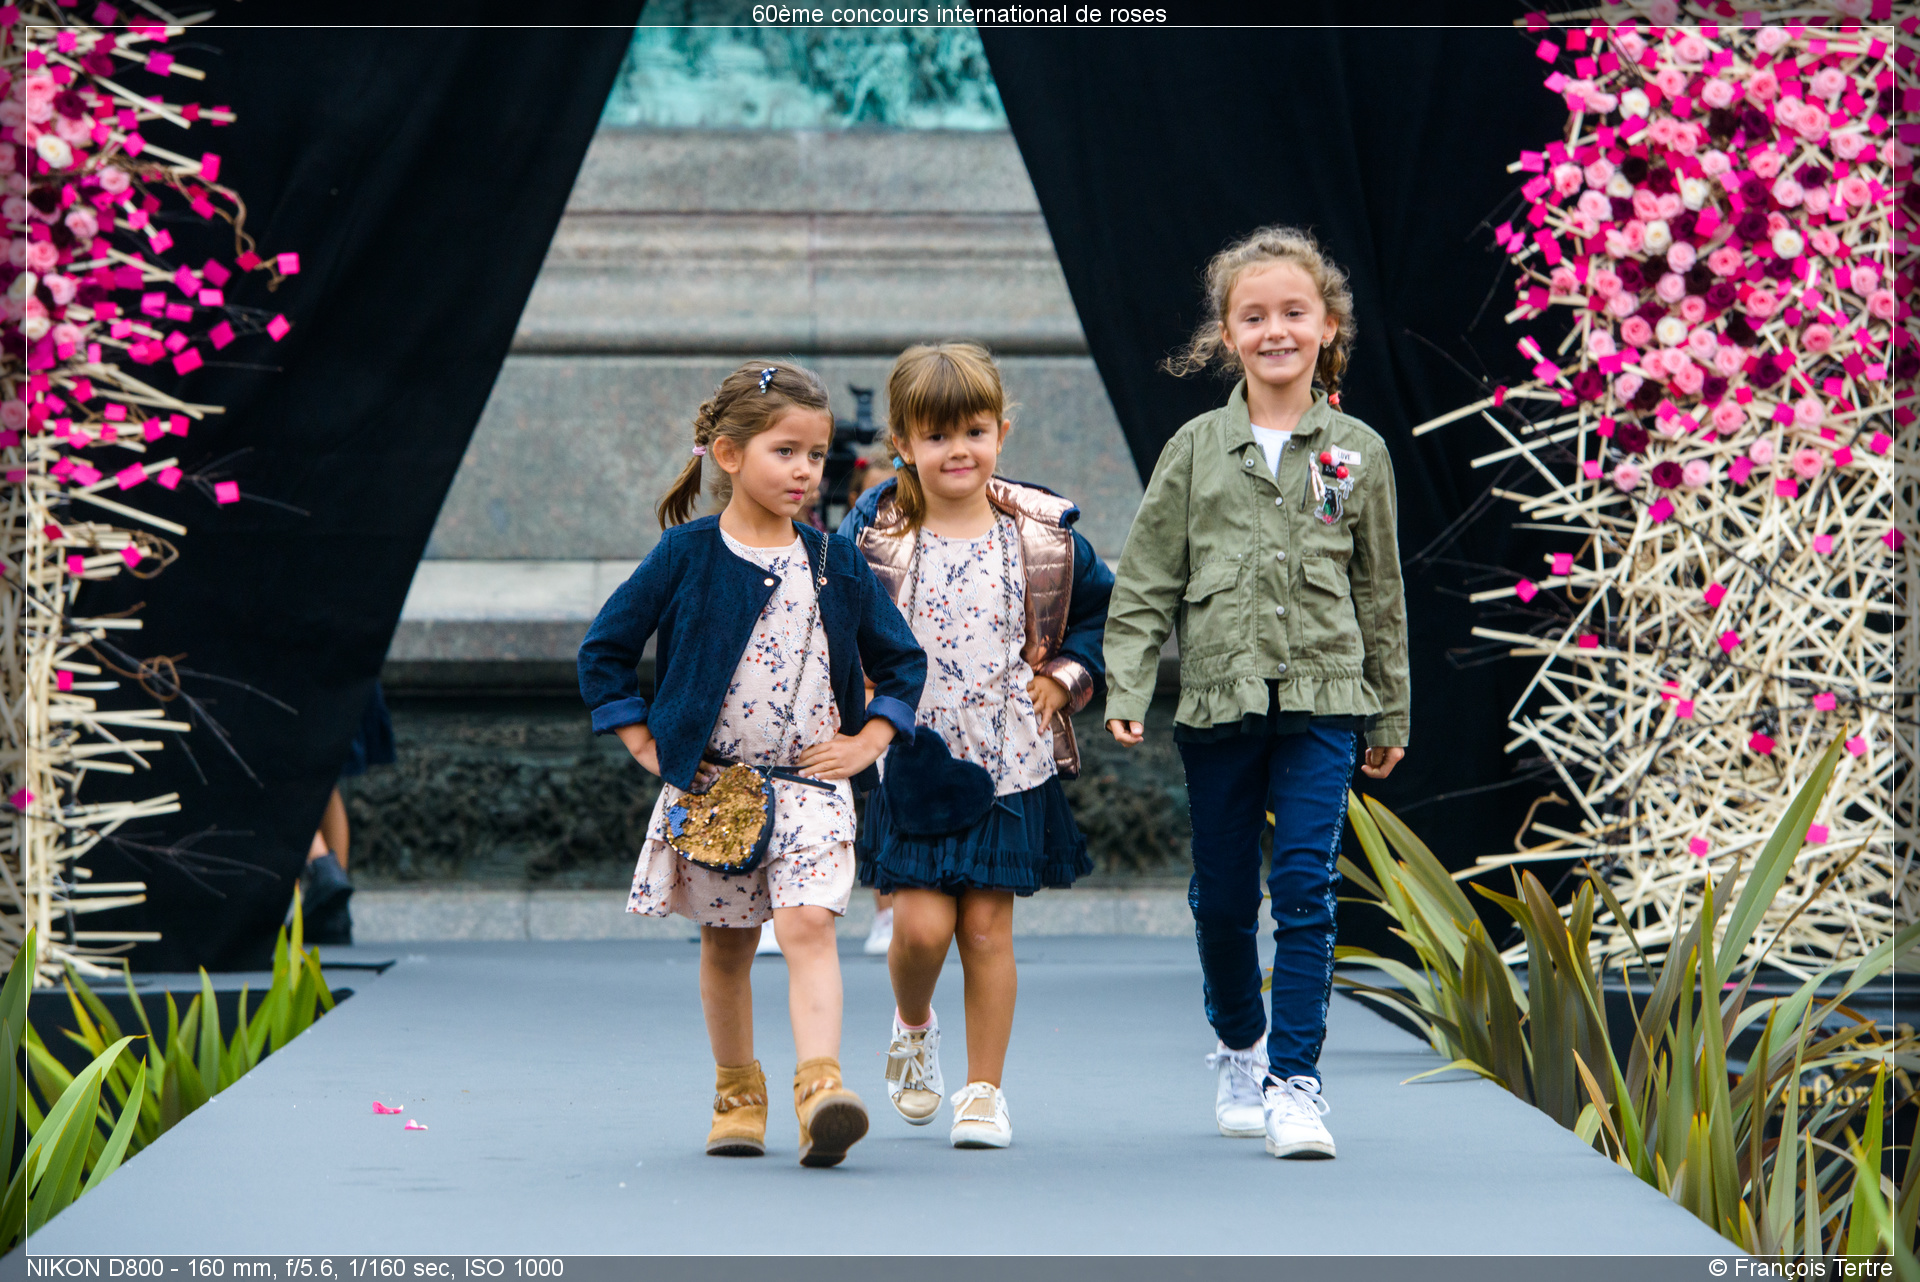Image resolution: width=1920 pixels, height=1282 pixels.
Task: Click the main runway photo
Action: [x=959, y=641]
